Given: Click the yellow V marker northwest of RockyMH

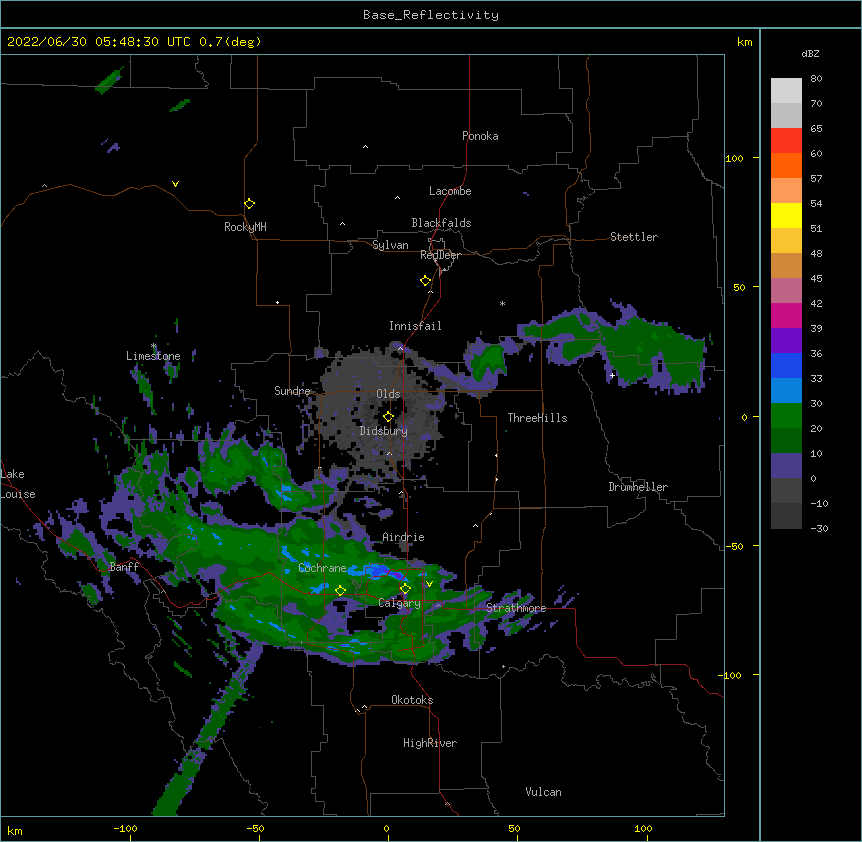Looking at the screenshot, I should click(175, 184).
